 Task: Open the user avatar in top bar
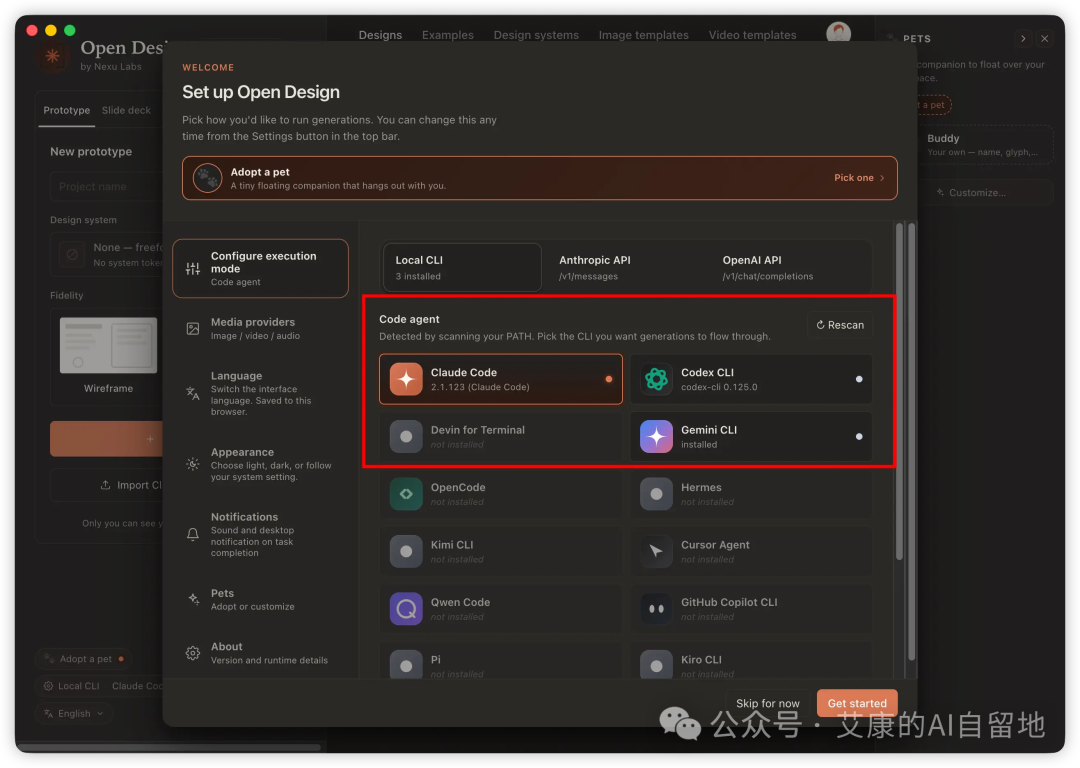(838, 33)
